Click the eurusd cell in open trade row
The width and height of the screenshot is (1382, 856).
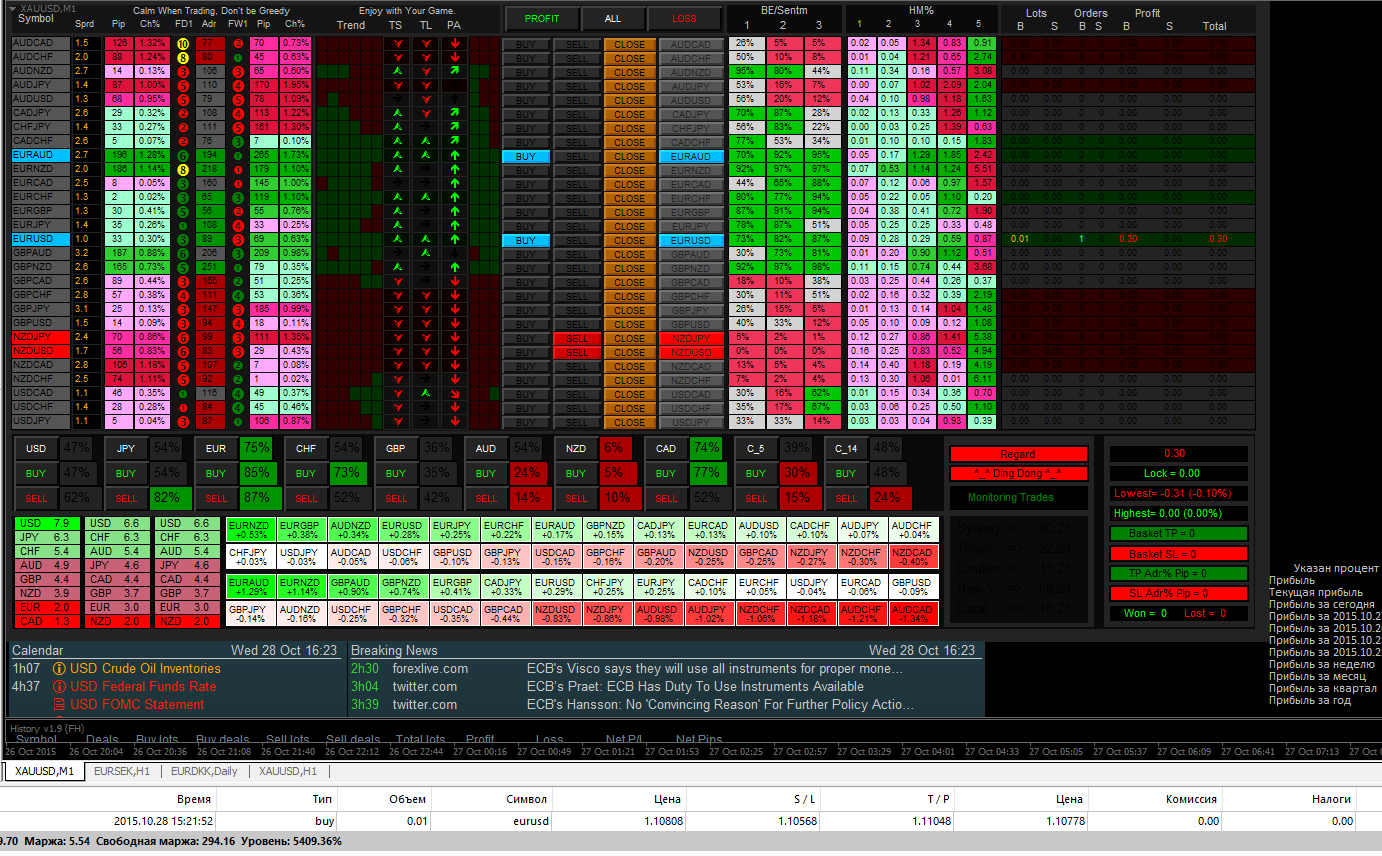(529, 822)
